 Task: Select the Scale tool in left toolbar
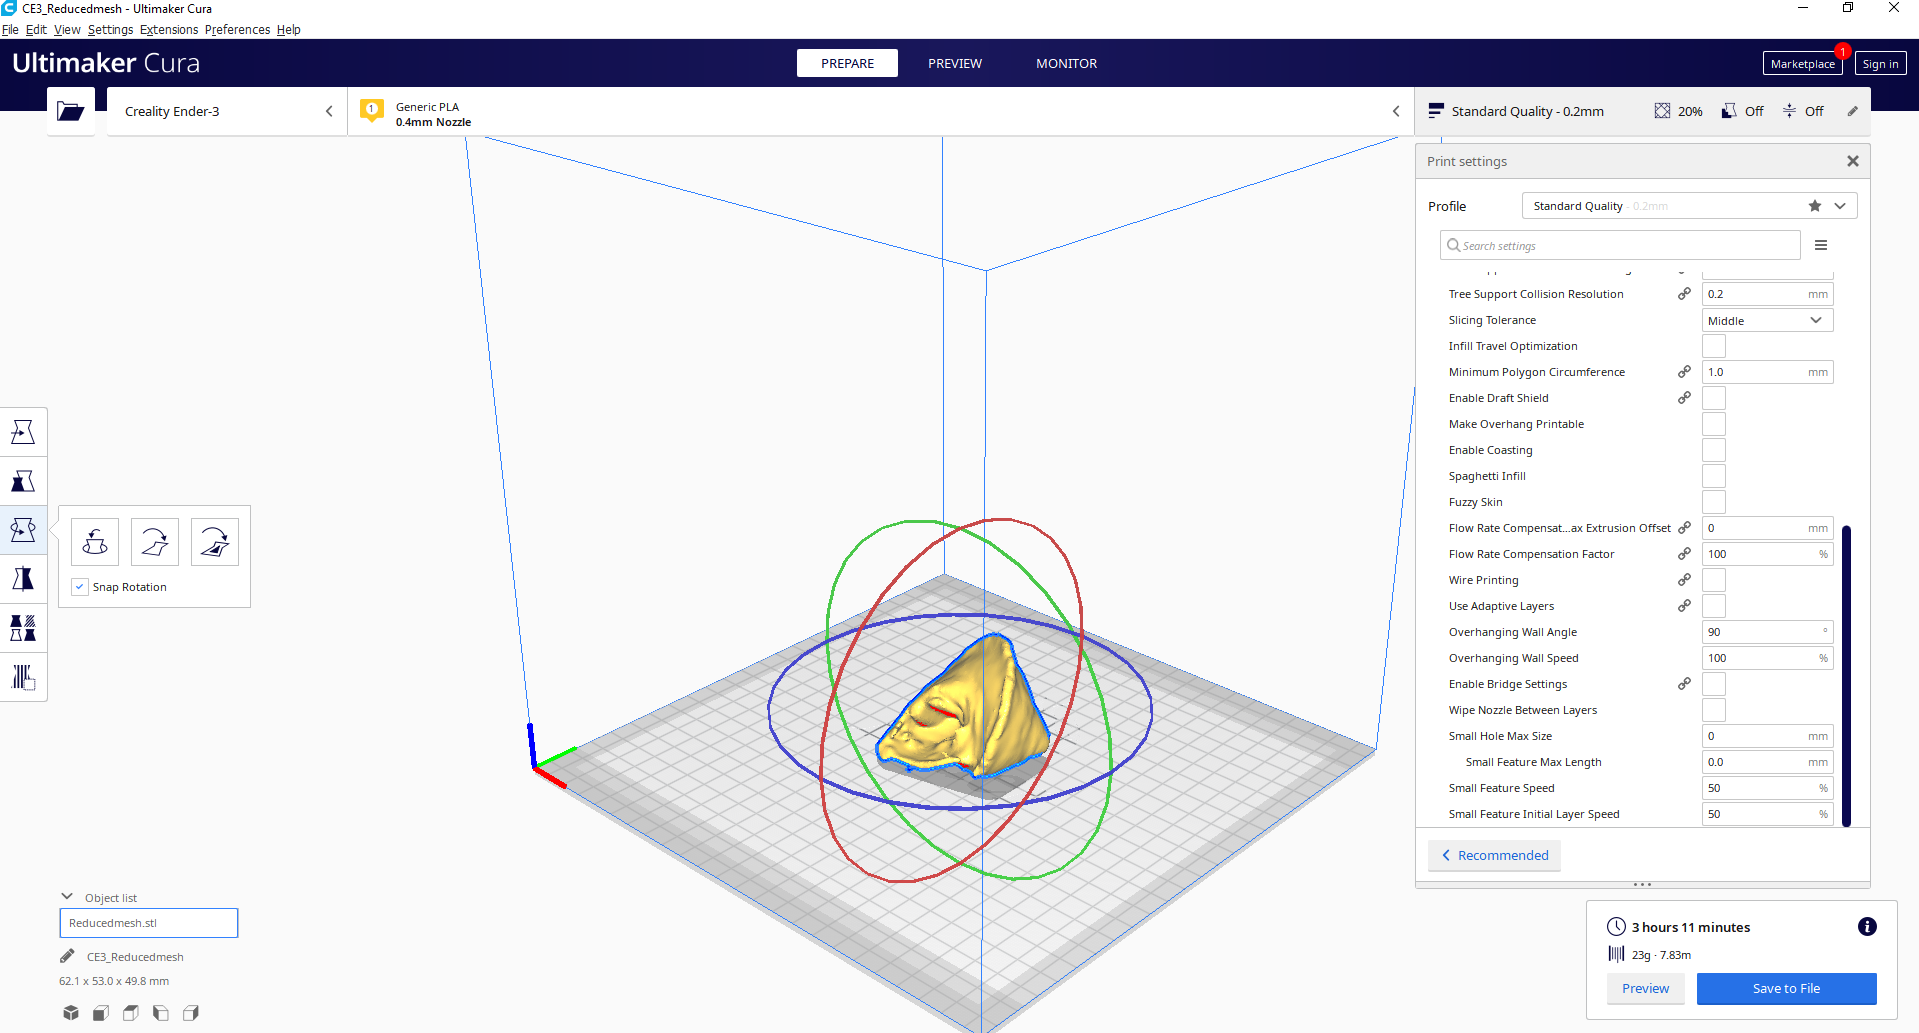23,481
